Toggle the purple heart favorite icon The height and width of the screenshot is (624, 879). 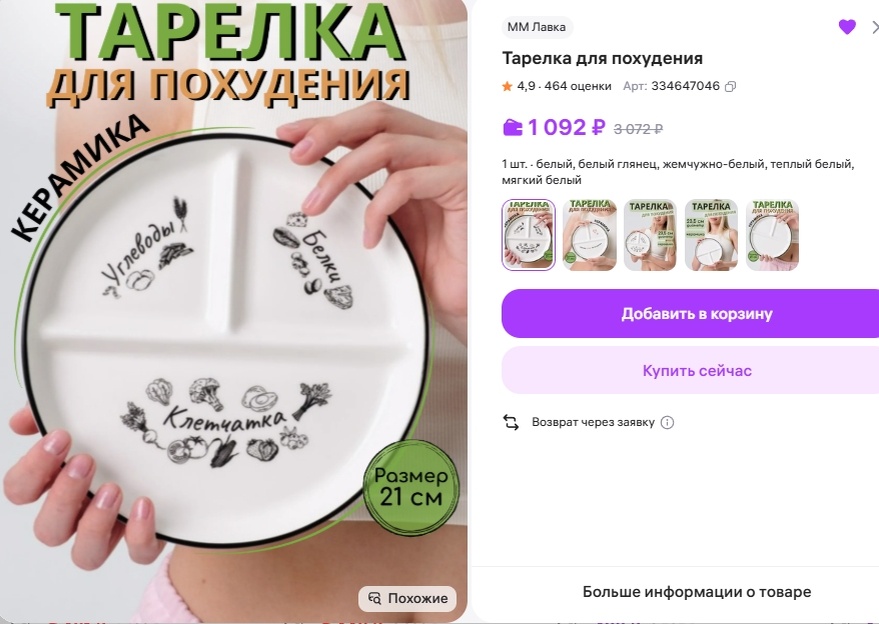click(x=847, y=26)
